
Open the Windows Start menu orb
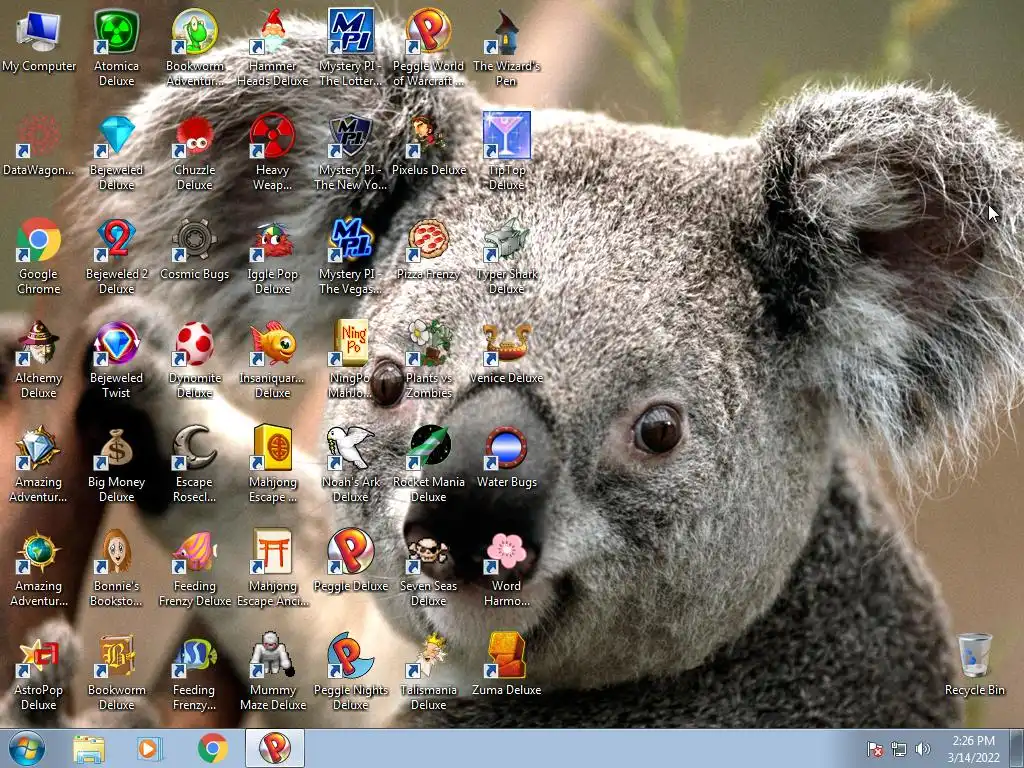click(27, 748)
